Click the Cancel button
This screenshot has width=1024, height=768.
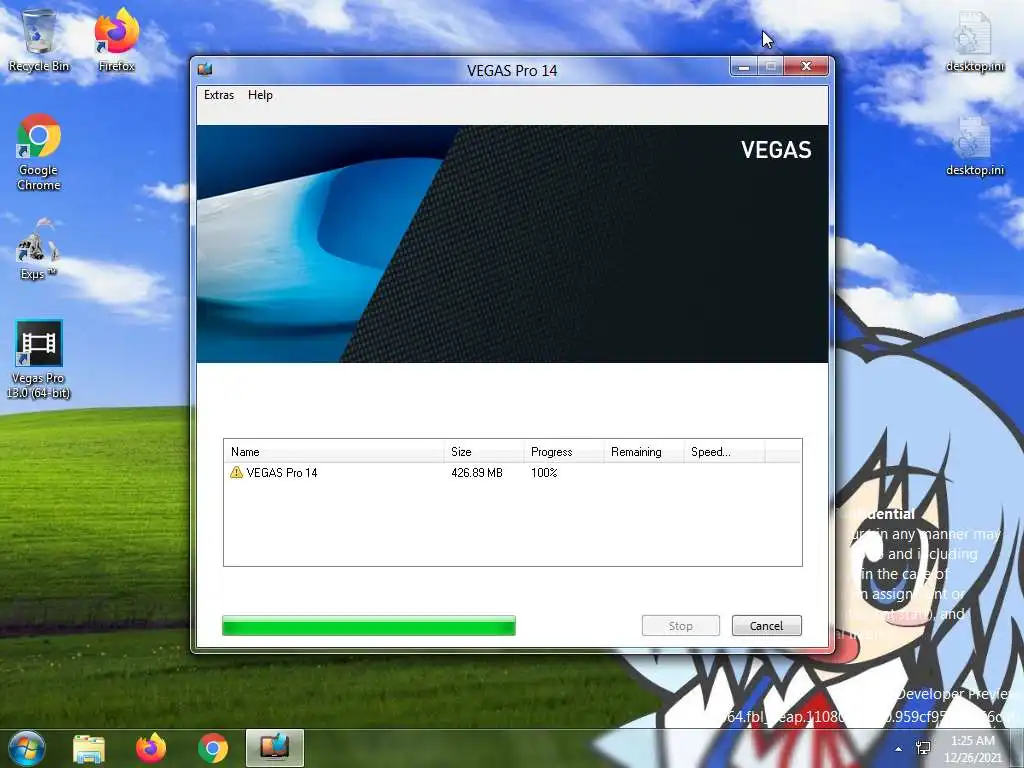(x=766, y=626)
